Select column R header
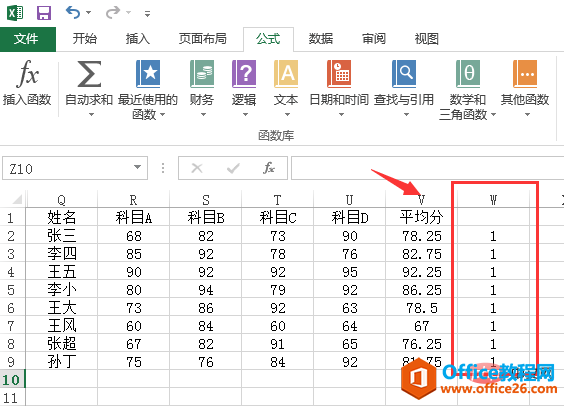 (133, 200)
